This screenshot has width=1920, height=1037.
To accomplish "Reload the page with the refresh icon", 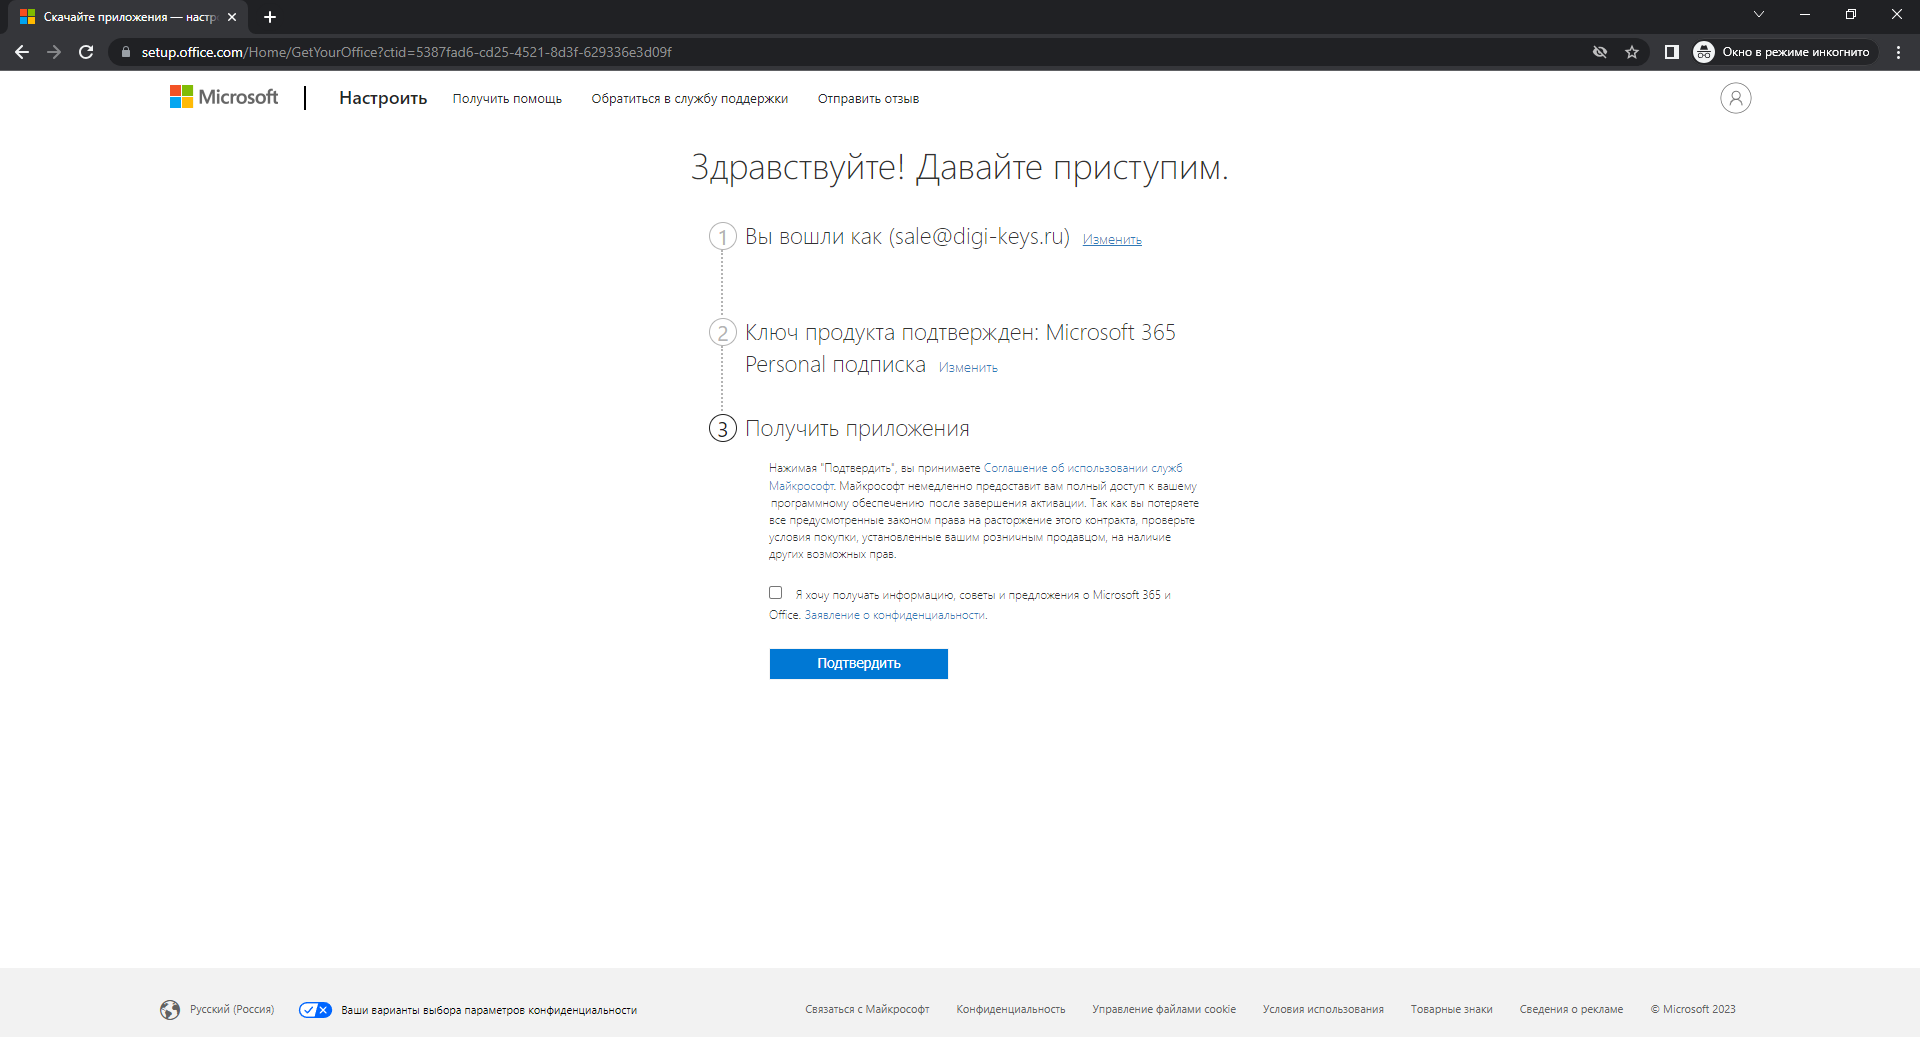I will click(86, 52).
